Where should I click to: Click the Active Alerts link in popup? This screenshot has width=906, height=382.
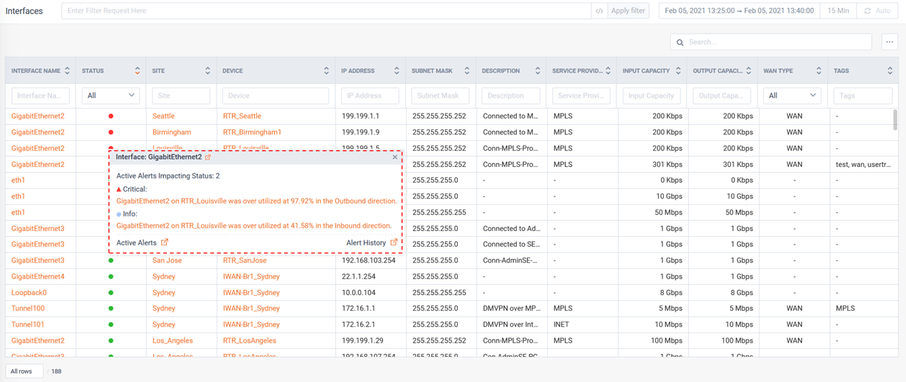pyautogui.click(x=136, y=243)
